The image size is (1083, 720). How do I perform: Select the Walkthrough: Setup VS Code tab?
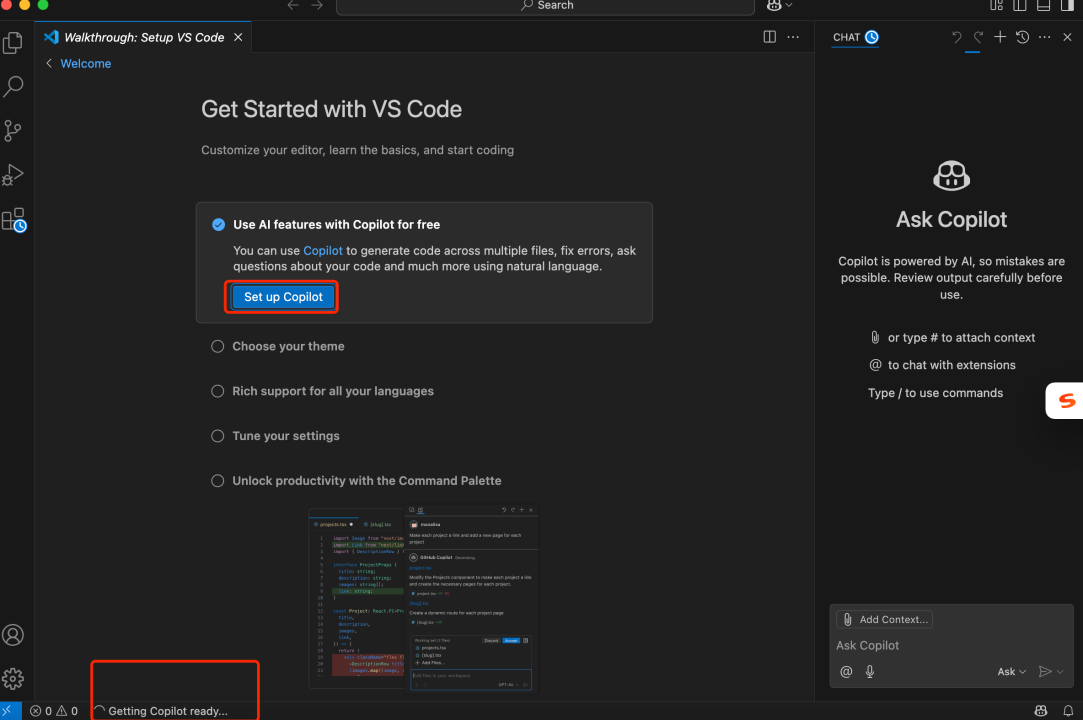(x=144, y=37)
